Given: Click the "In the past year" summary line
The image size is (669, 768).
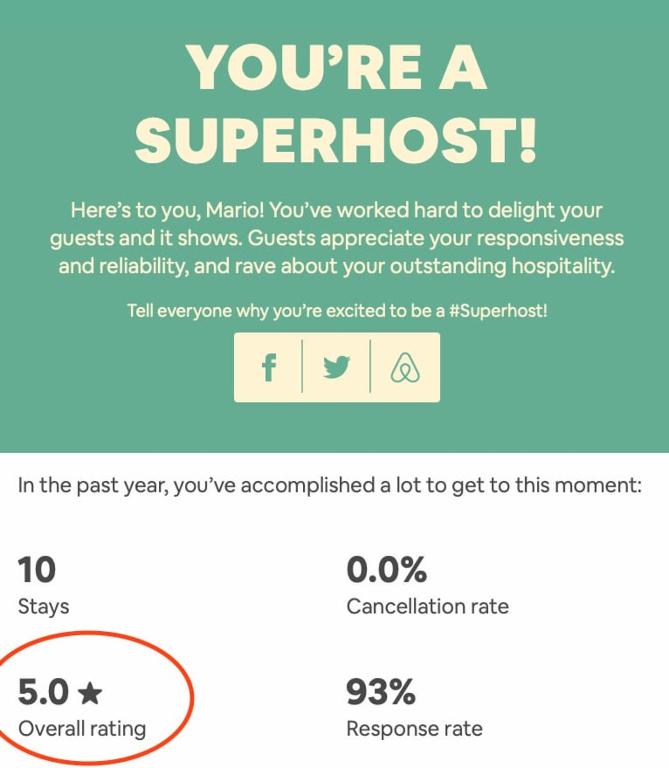Looking at the screenshot, I should tap(329, 487).
